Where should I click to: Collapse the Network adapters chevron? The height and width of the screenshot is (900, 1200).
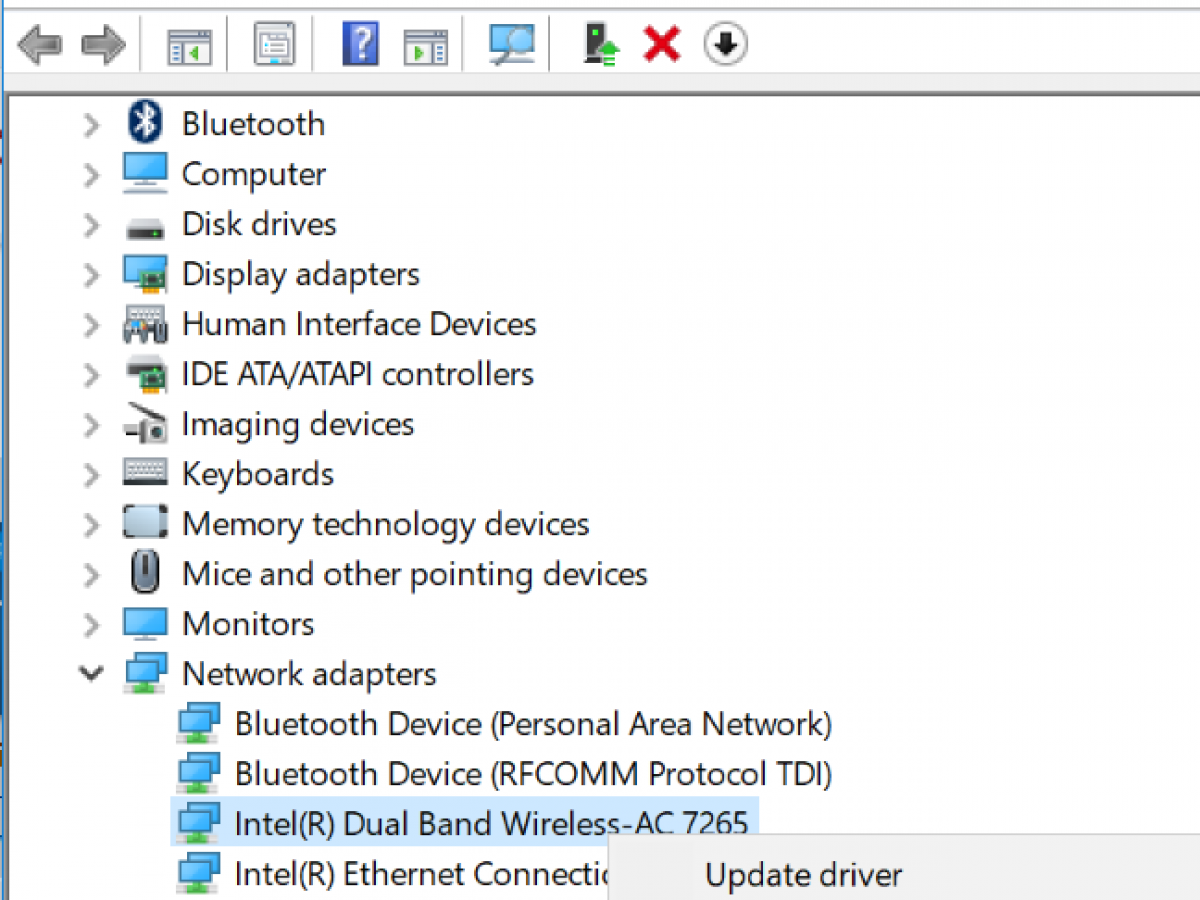coord(91,674)
